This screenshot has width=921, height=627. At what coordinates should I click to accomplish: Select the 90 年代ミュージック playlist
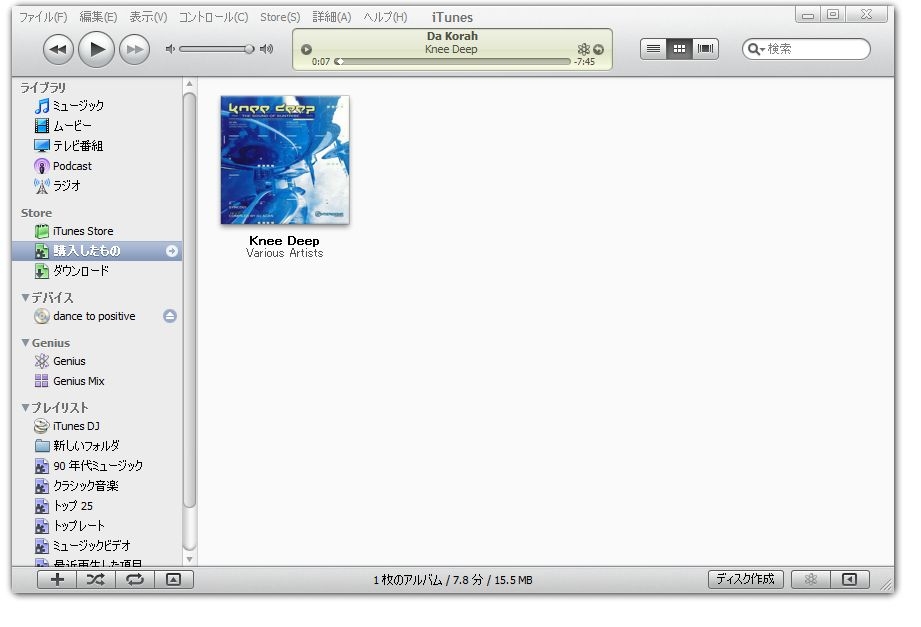click(97, 466)
